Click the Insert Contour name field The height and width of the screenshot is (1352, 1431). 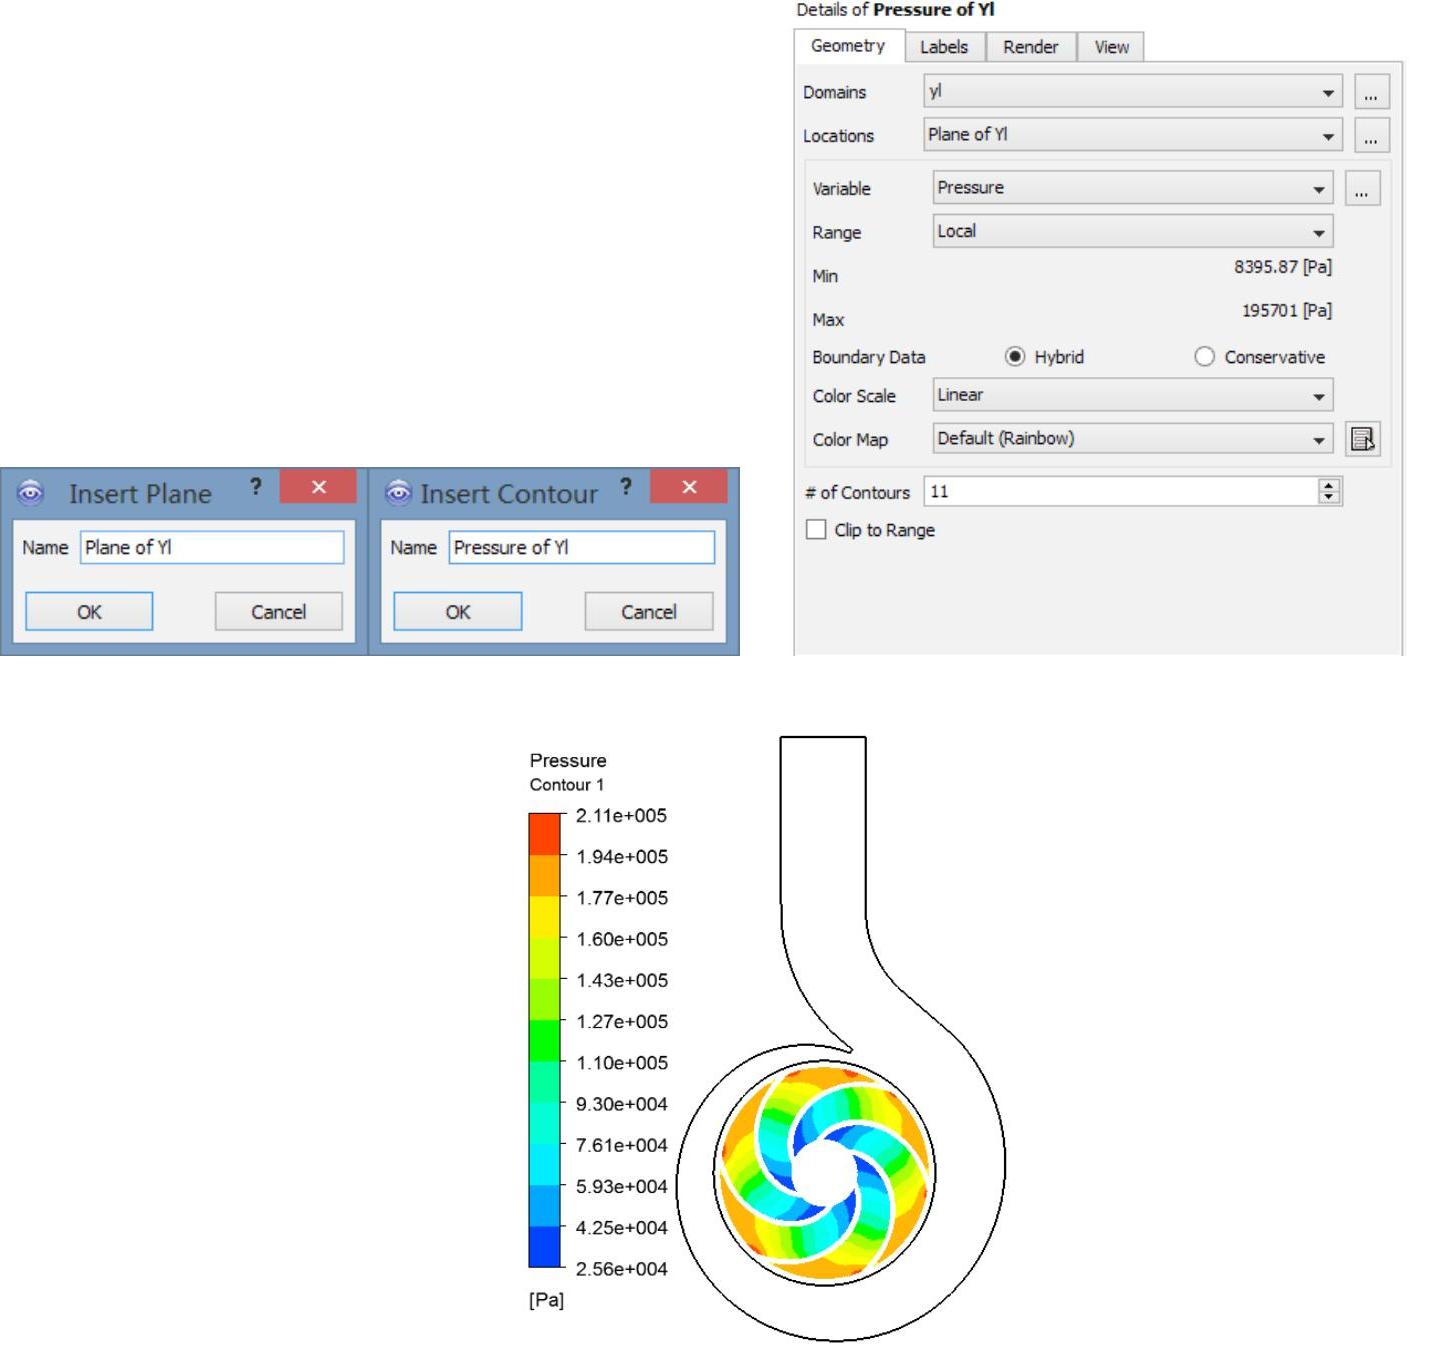(582, 547)
